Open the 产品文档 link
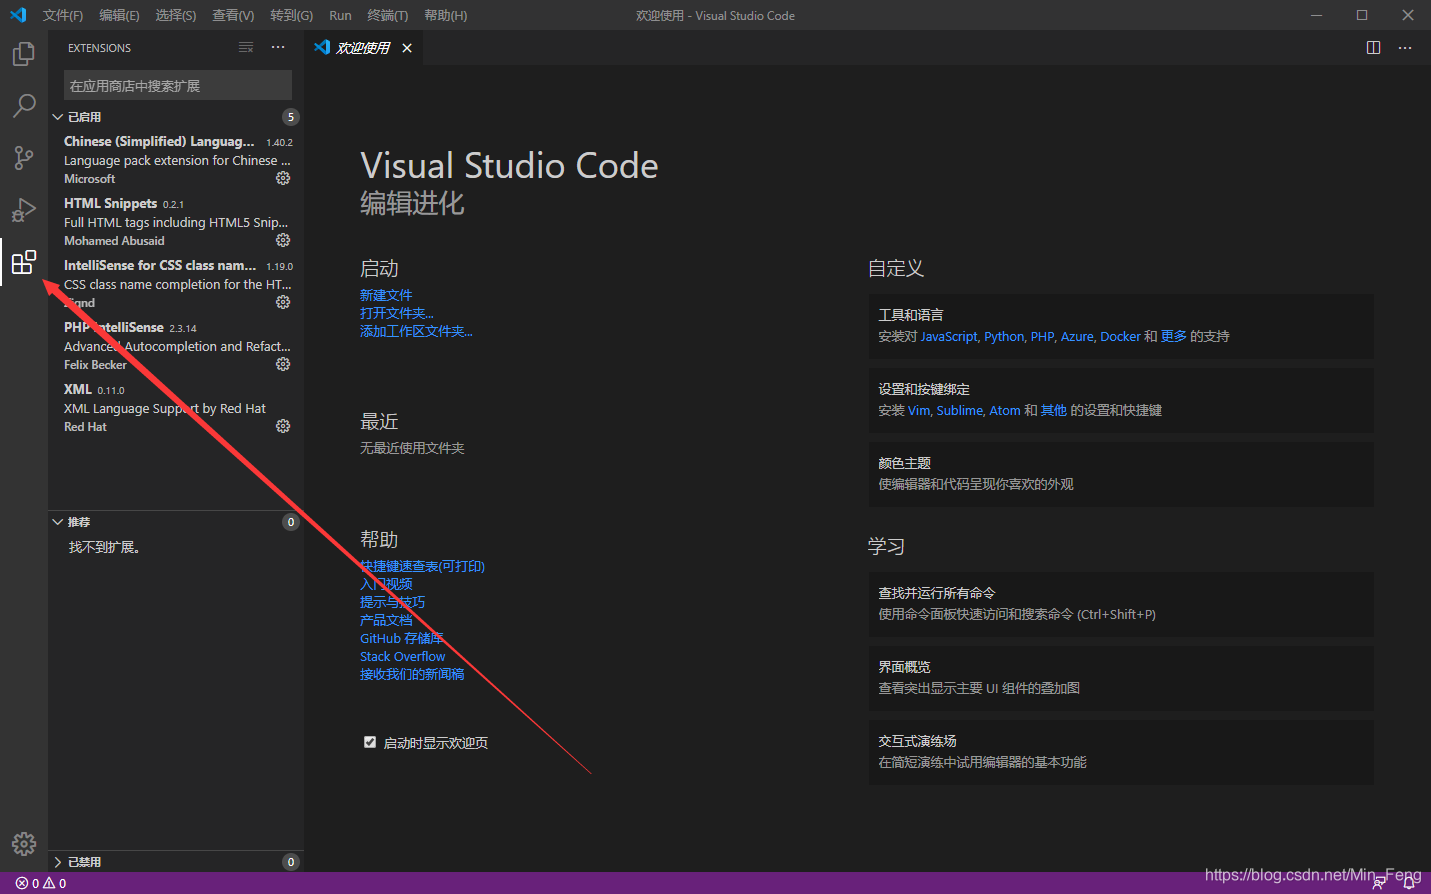This screenshot has height=894, width=1431. point(386,620)
